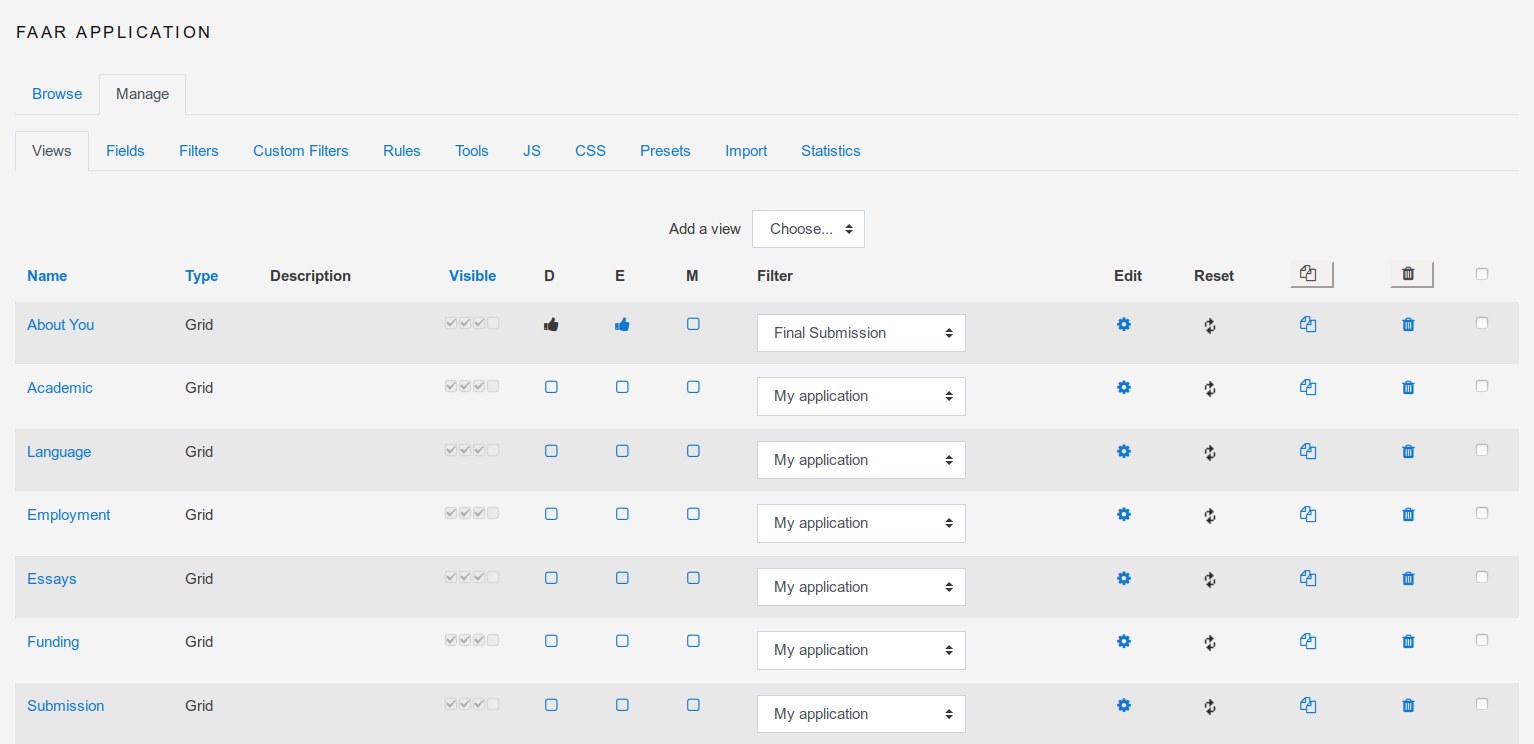
Task: Duplicate the Employment view
Action: 1308,514
